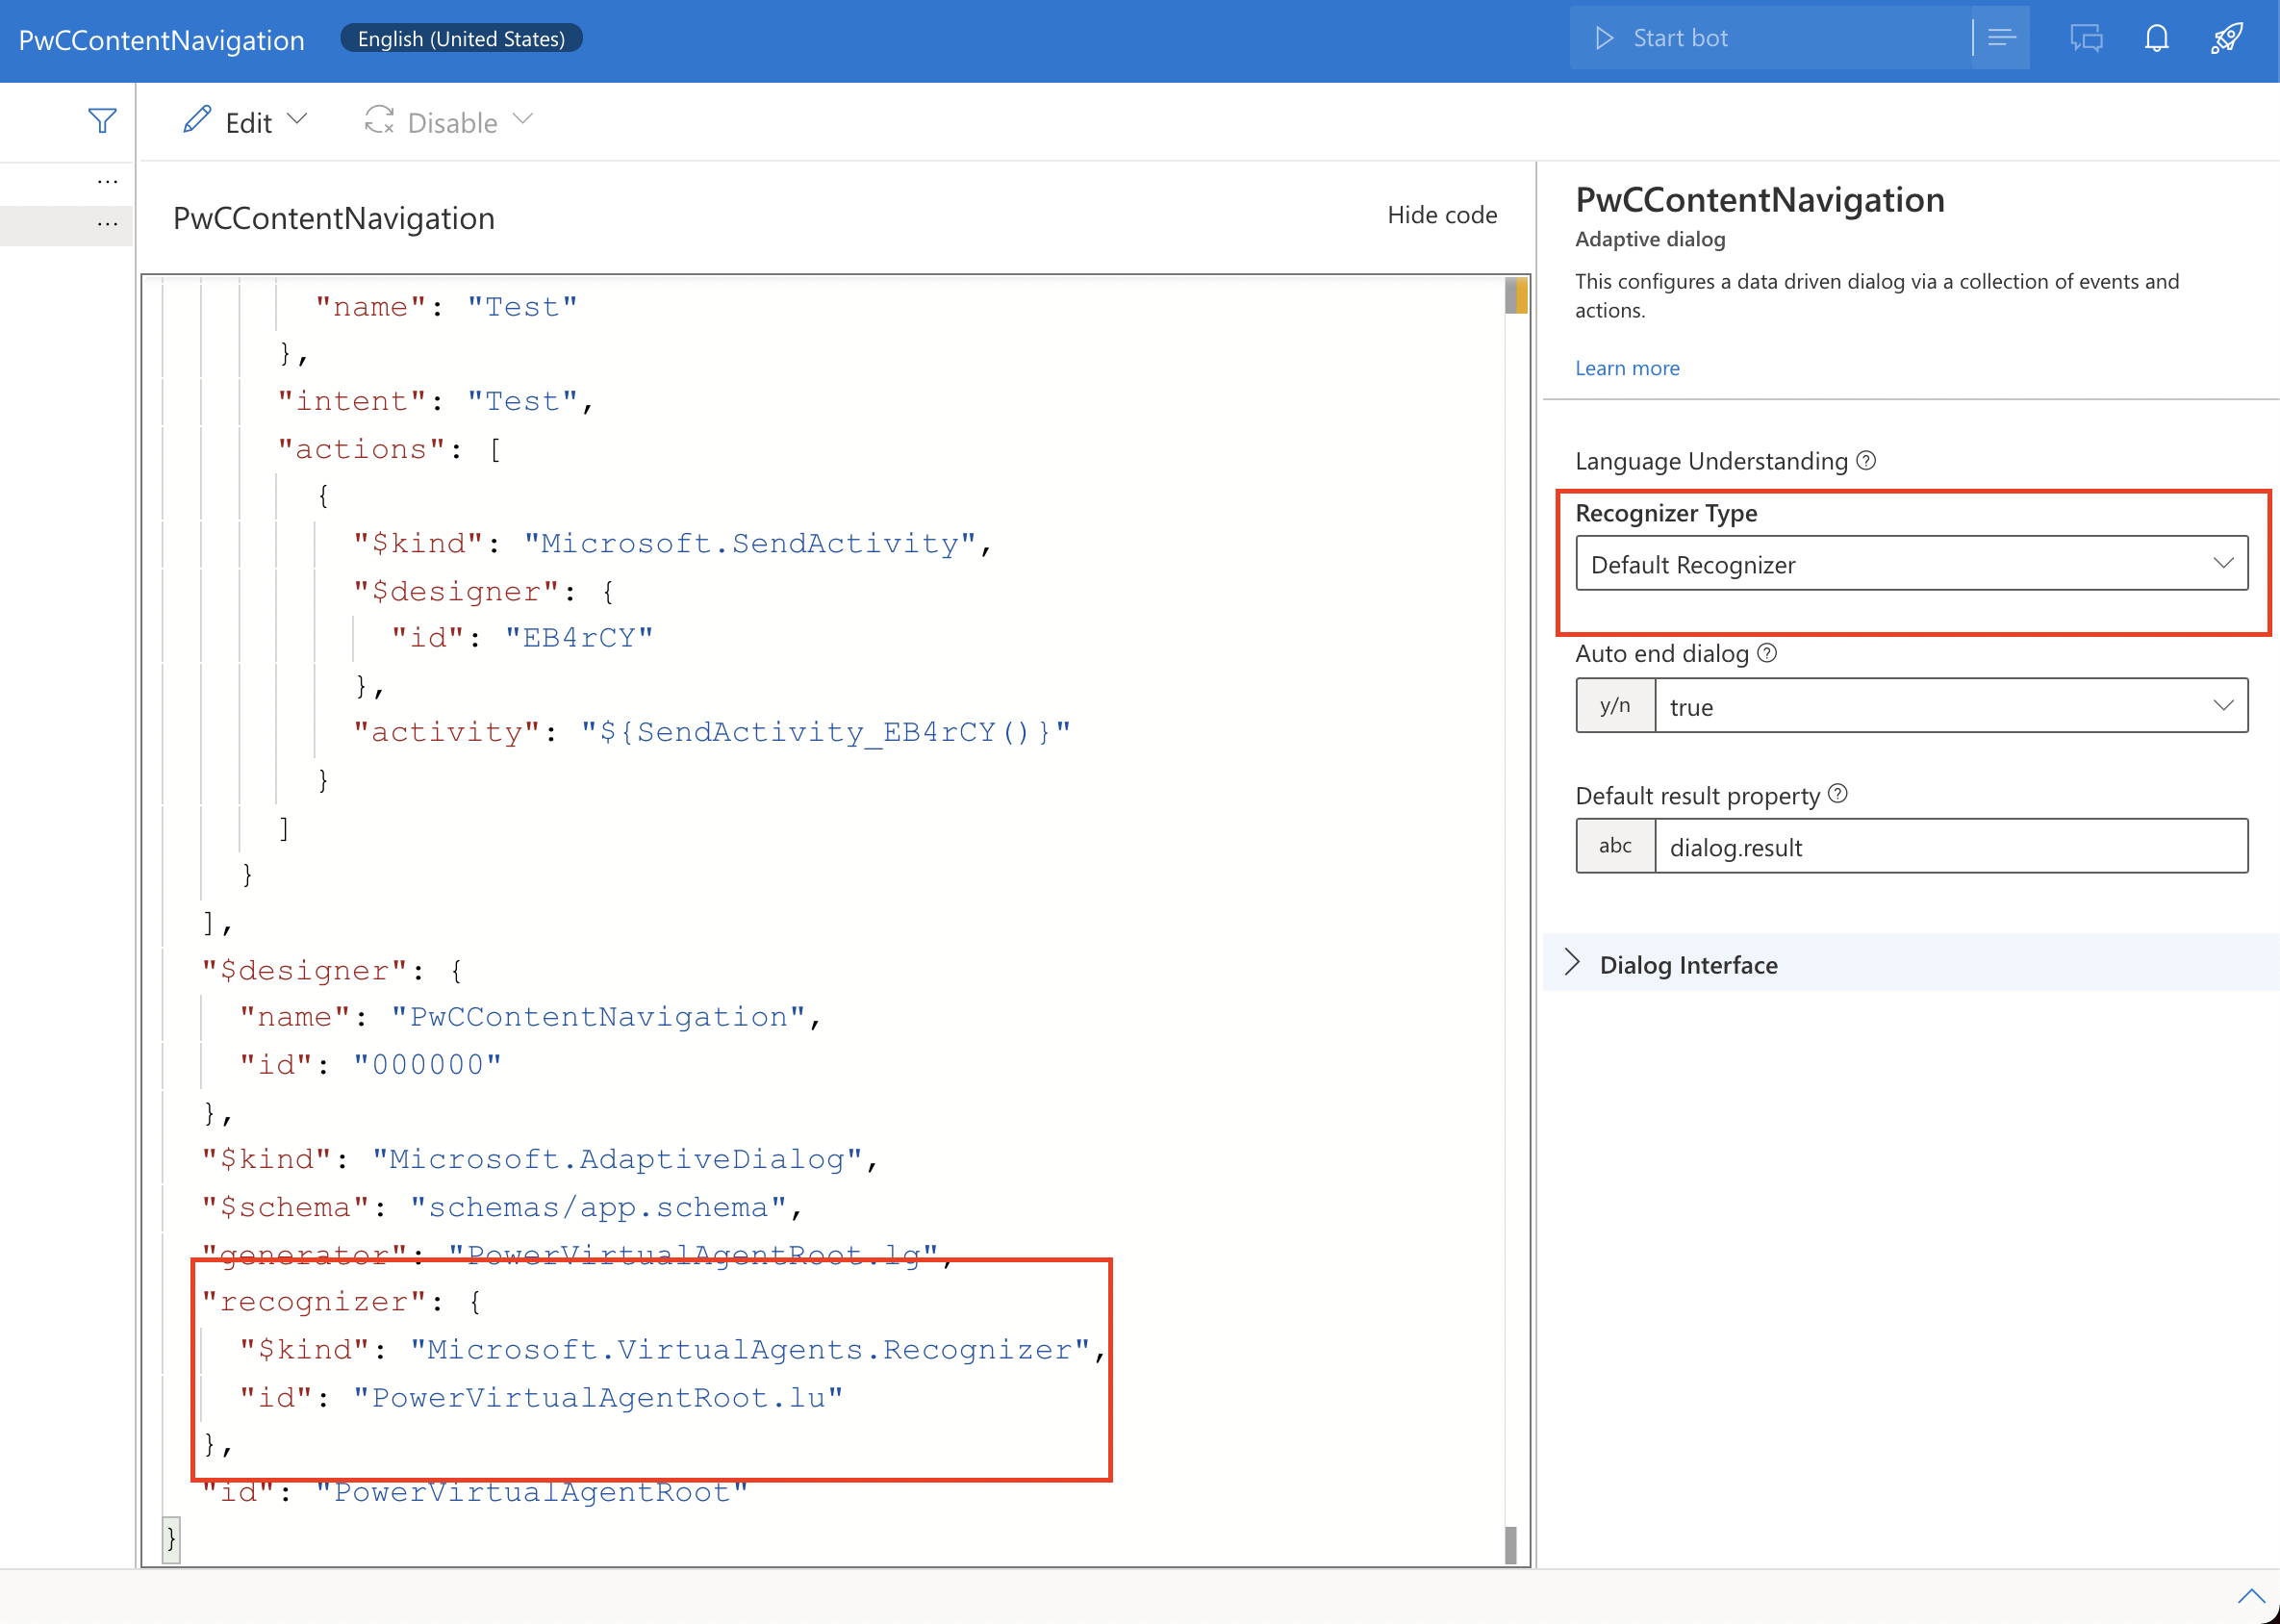Click the Disable refresh icon
The width and height of the screenshot is (2280, 1624).
(378, 120)
